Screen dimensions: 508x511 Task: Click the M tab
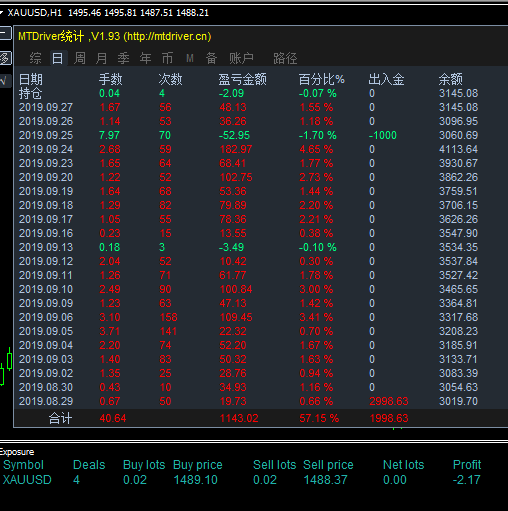pyautogui.click(x=190, y=58)
